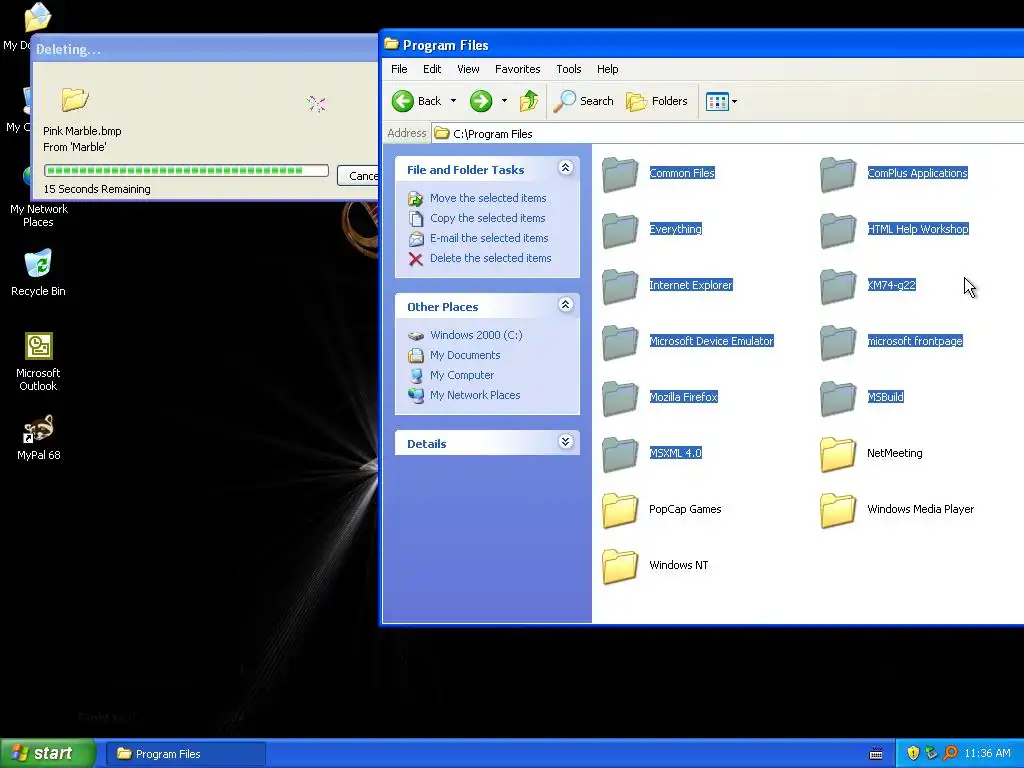
Task: Select the microsoft frontpage folder icon
Action: pyautogui.click(x=838, y=343)
